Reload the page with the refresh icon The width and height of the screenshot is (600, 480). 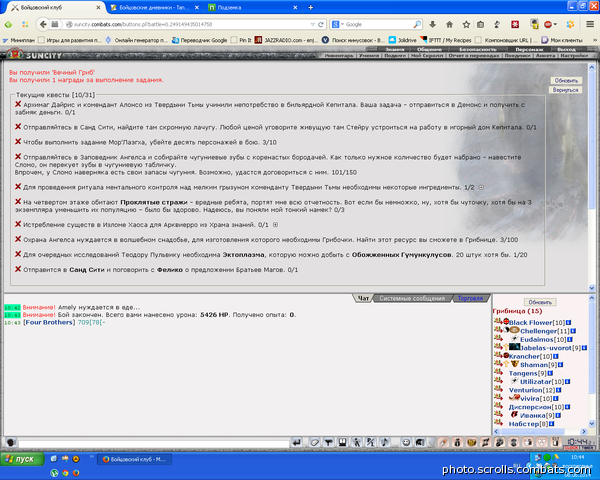pos(321,24)
